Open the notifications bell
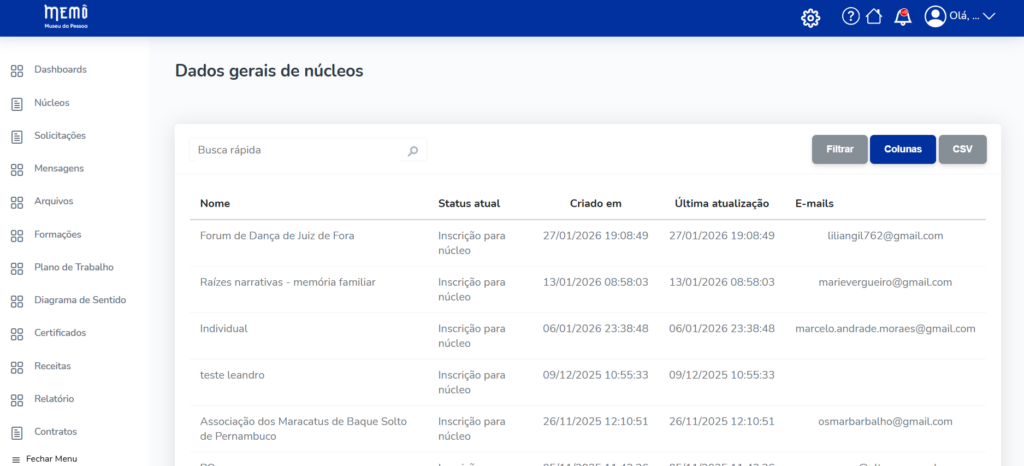This screenshot has height=466, width=1024. click(903, 16)
